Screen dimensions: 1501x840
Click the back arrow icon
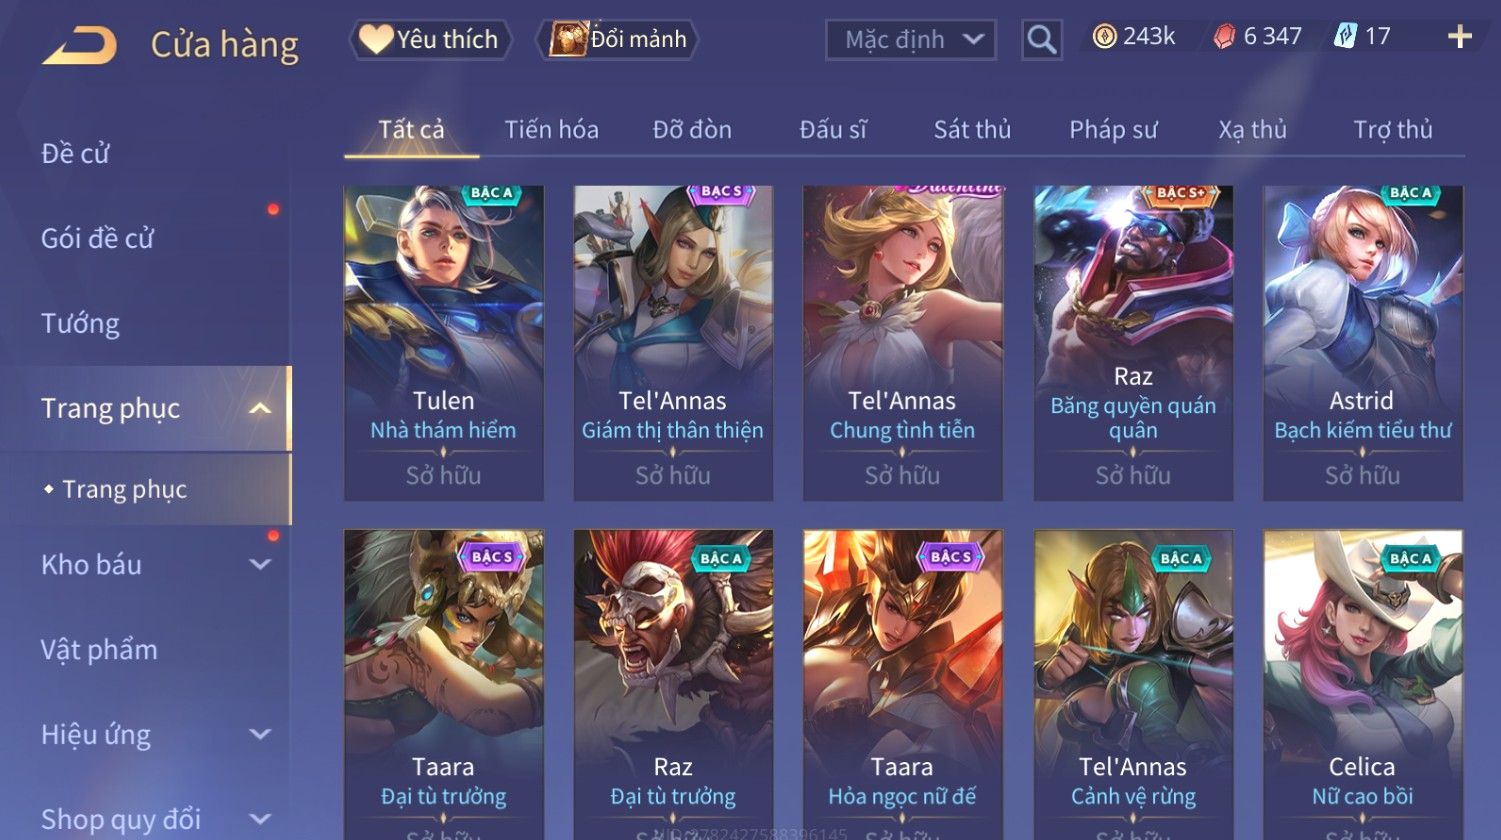[79, 45]
